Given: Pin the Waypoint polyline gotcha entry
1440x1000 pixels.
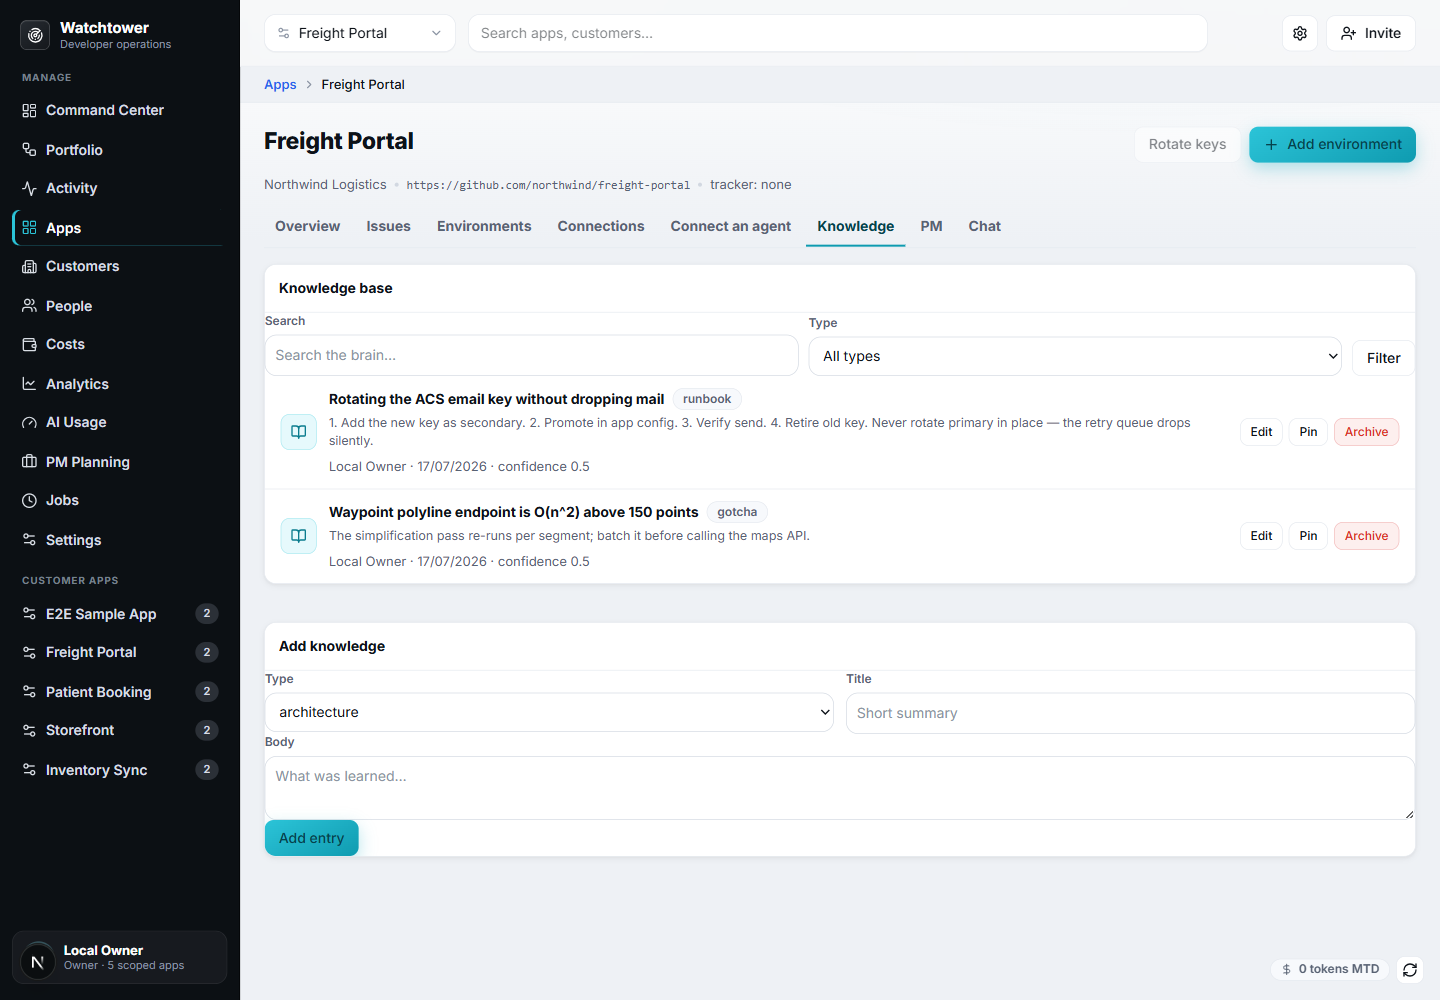Looking at the screenshot, I should [x=1308, y=536].
